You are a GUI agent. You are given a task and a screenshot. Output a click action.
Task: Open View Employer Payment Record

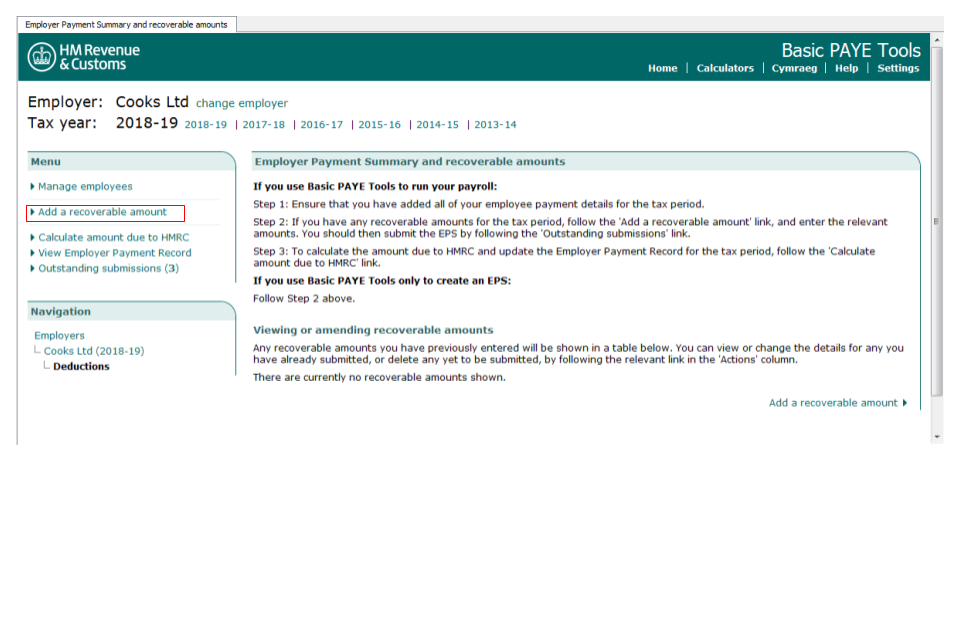coord(114,252)
